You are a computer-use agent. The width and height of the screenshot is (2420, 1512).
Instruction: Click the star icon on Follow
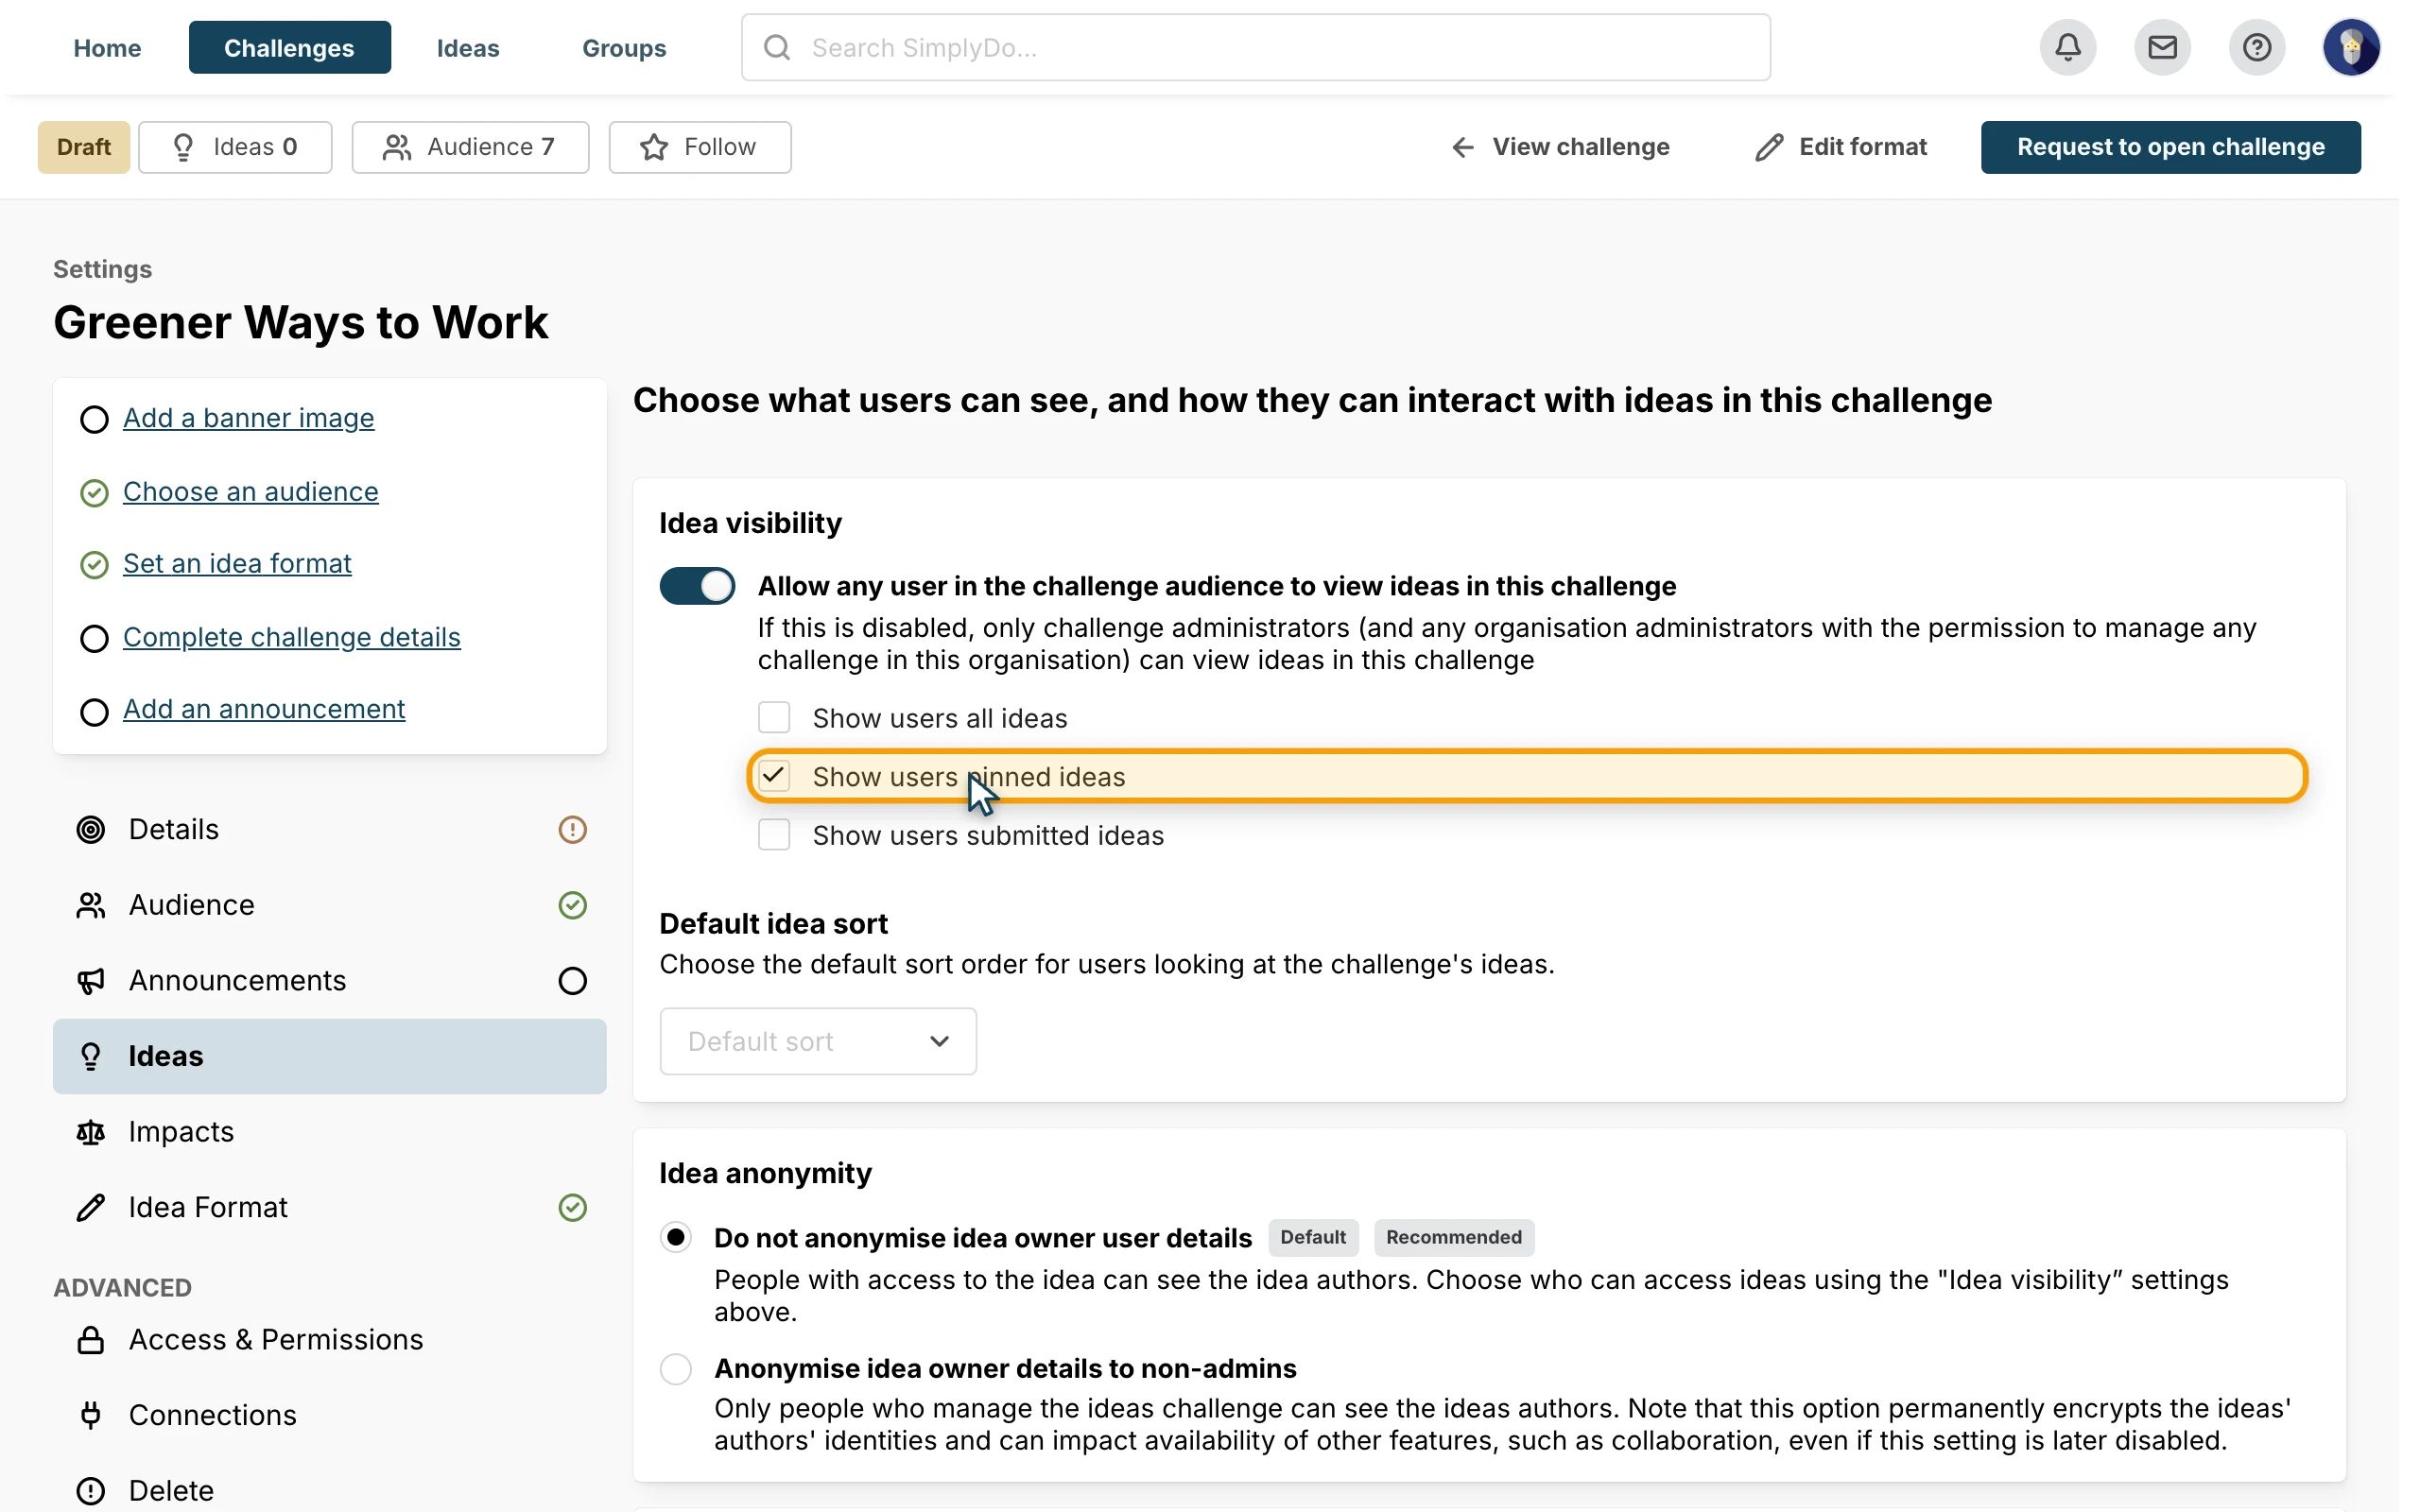click(x=654, y=147)
